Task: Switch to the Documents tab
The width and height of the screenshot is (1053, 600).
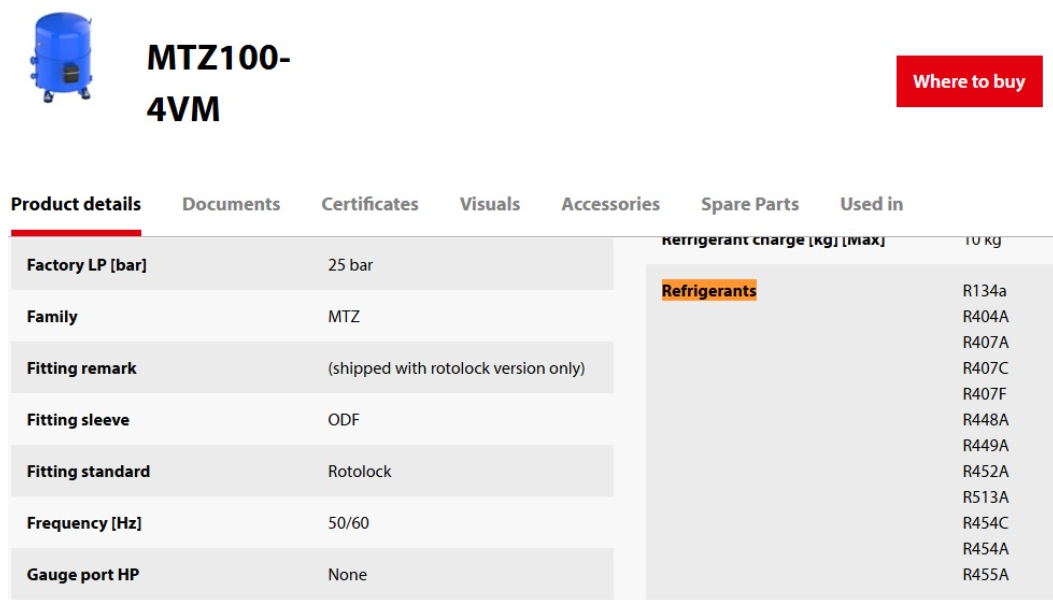Action: click(x=231, y=204)
